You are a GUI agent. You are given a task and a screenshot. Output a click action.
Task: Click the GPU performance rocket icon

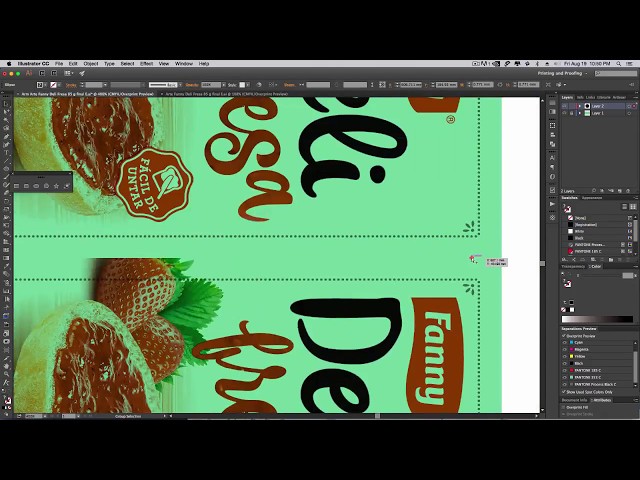[x=82, y=73]
